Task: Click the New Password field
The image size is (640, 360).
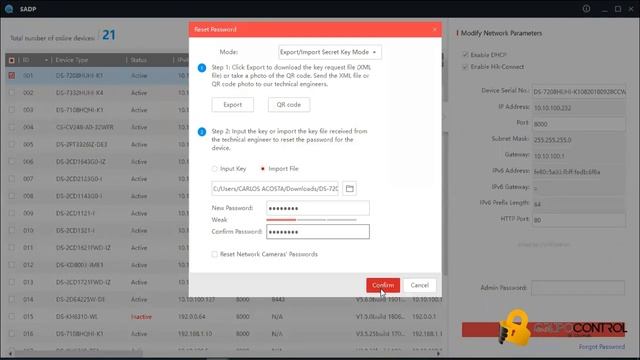Action: pyautogui.click(x=318, y=208)
